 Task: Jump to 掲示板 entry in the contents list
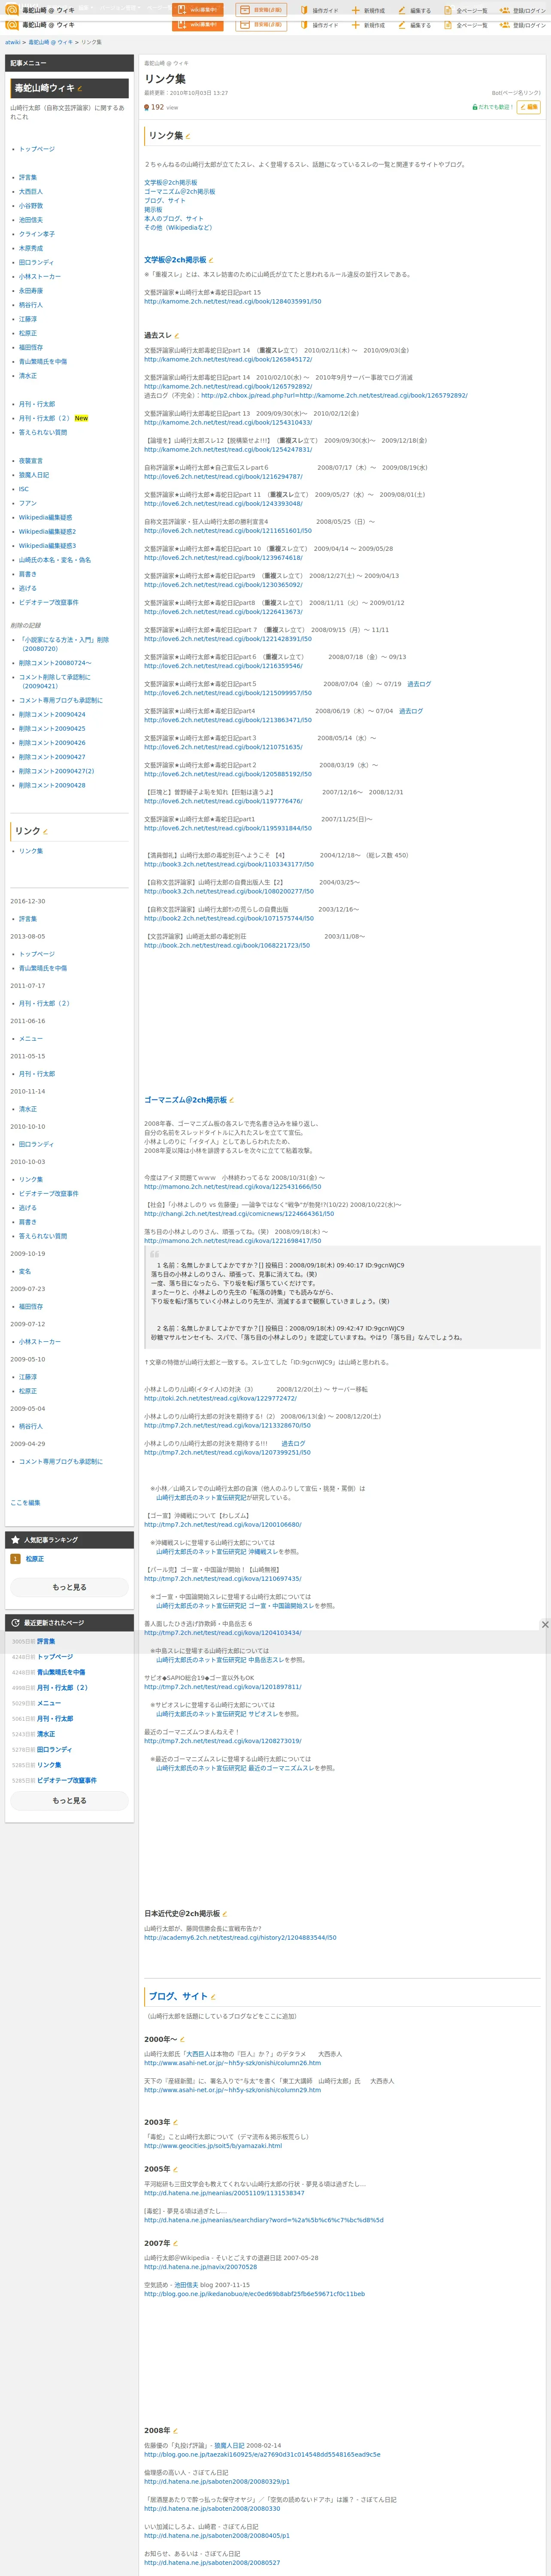point(153,210)
